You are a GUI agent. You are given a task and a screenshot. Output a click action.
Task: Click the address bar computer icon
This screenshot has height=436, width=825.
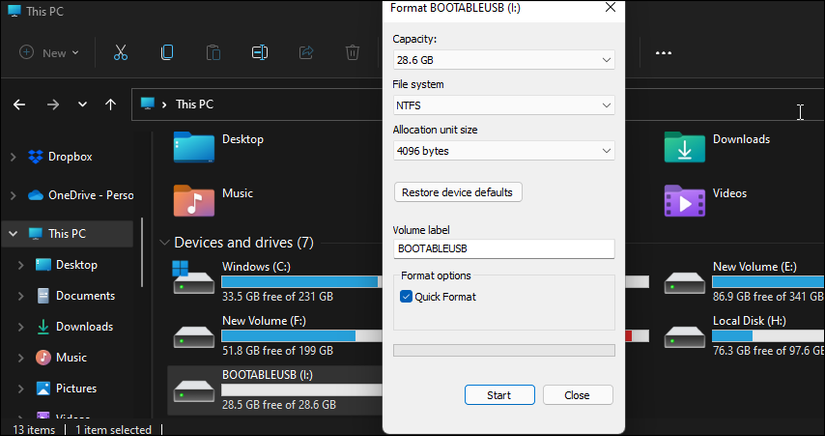[147, 104]
